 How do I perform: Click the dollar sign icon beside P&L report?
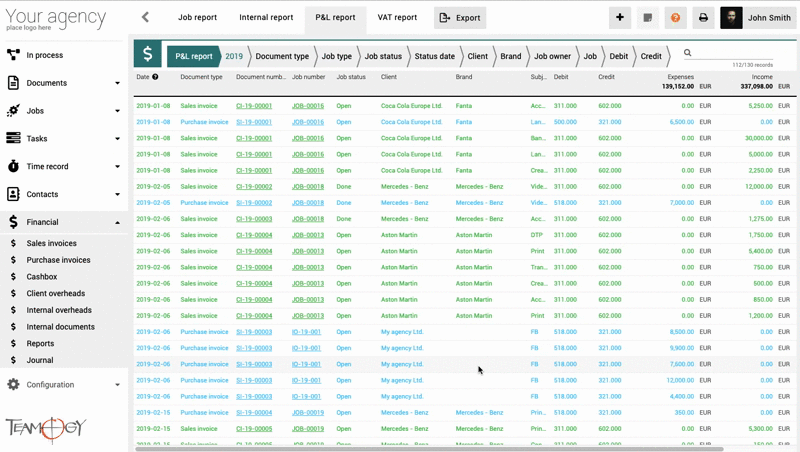coord(147,54)
